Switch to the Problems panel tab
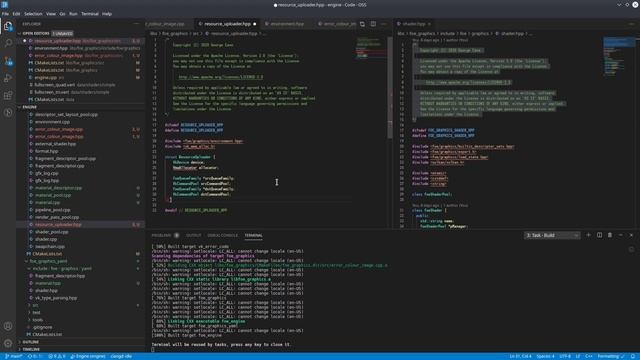The height and width of the screenshot is (360, 640). click(x=161, y=235)
